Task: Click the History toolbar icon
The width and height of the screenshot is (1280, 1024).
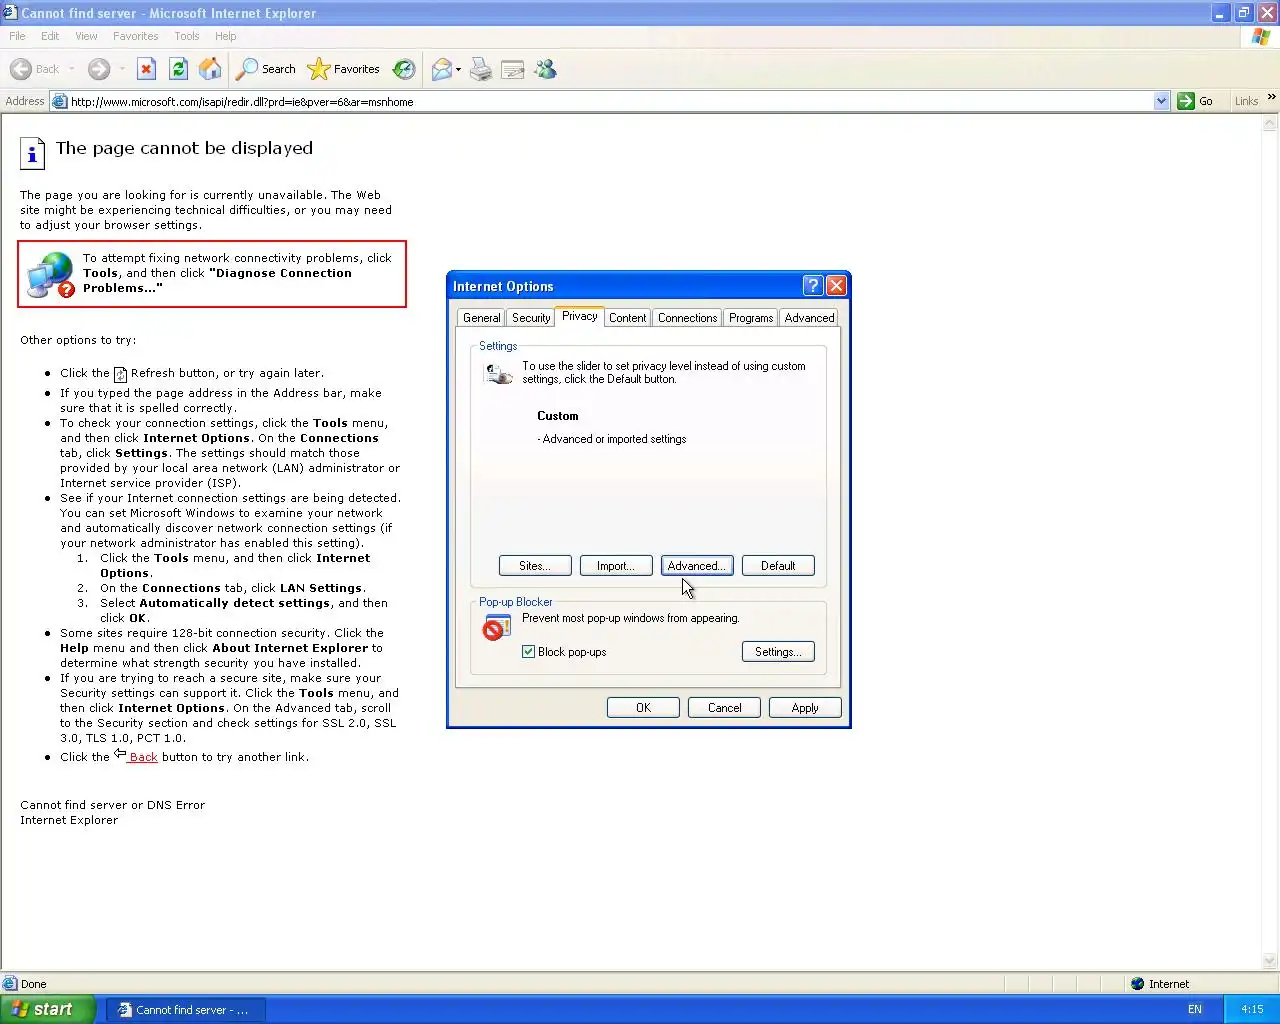Action: 404,69
